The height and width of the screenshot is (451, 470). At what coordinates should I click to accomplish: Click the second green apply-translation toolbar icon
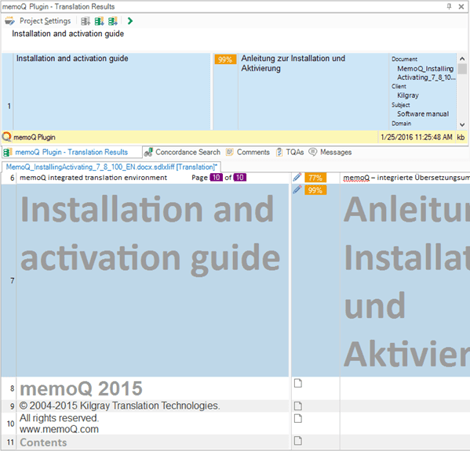[113, 21]
